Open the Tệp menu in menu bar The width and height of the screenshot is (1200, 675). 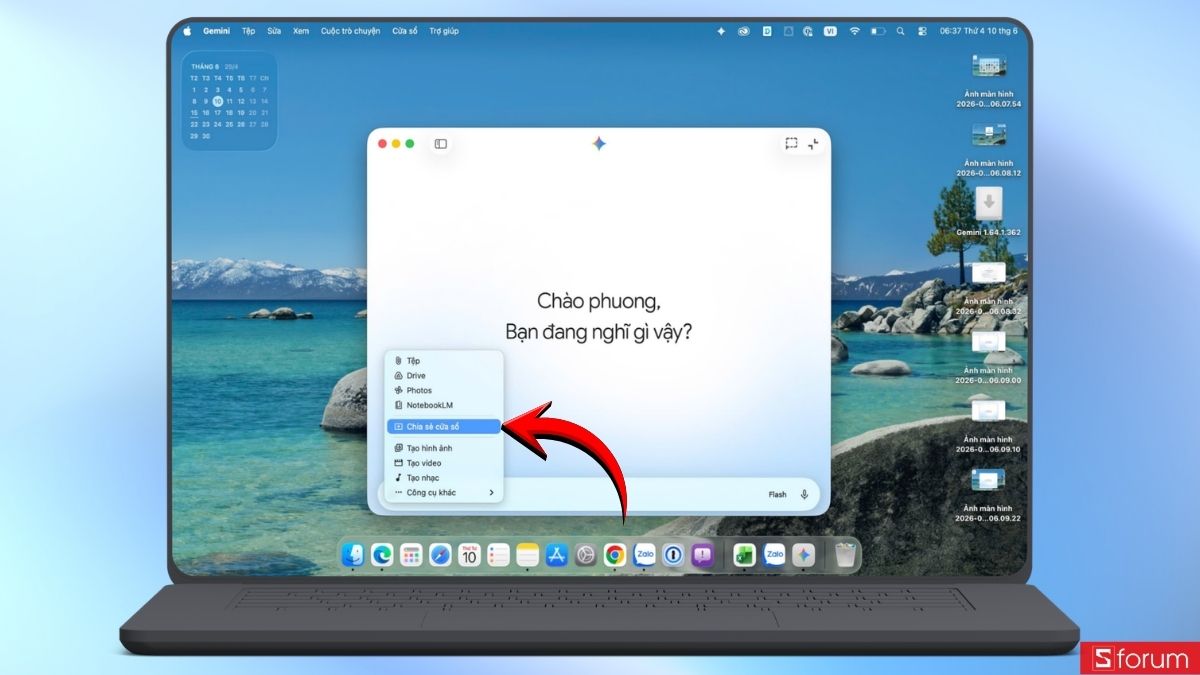[248, 31]
